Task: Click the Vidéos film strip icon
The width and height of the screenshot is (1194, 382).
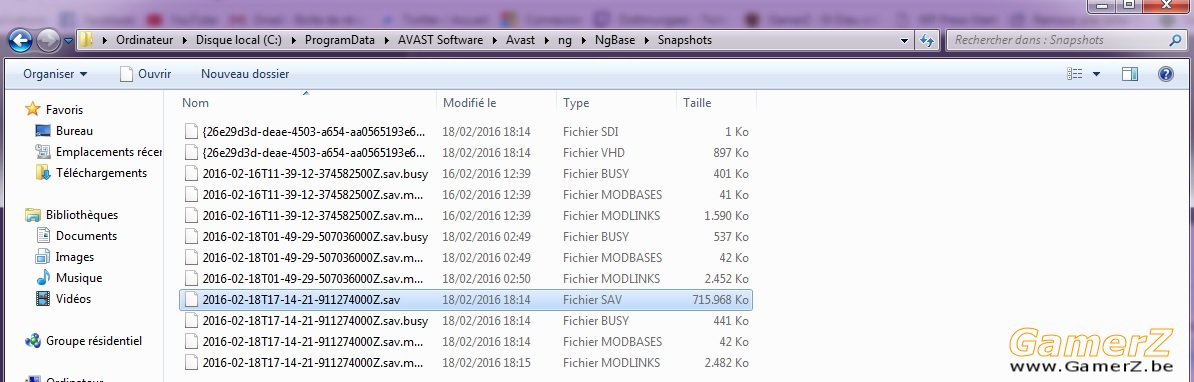Action: 43,298
